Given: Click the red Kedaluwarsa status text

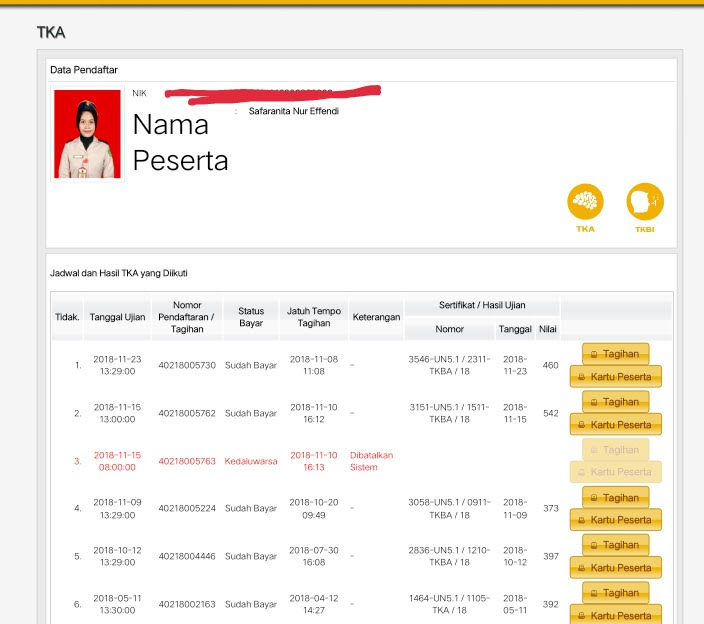Looking at the screenshot, I should pyautogui.click(x=251, y=461).
